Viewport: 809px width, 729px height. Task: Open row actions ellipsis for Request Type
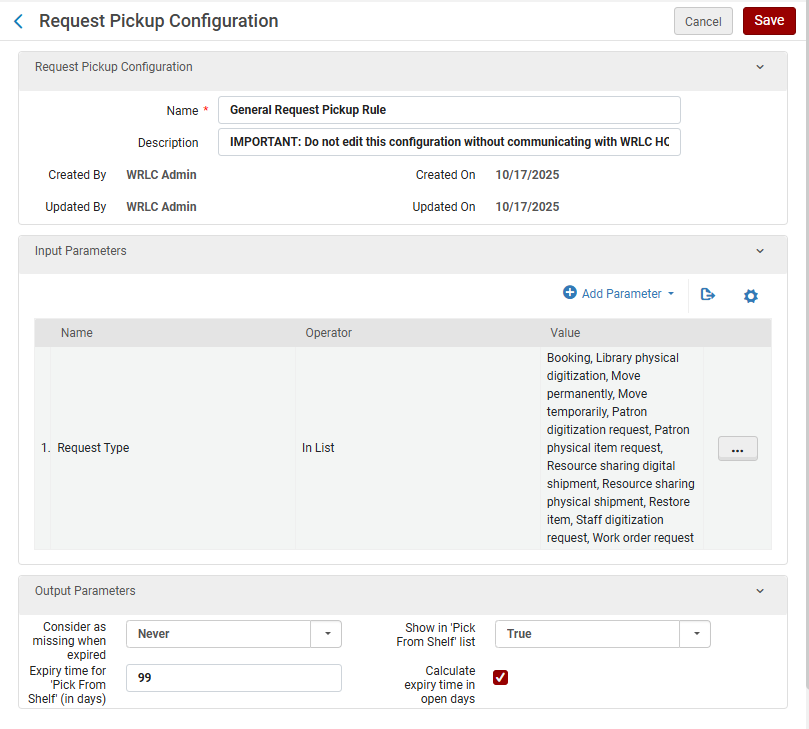(737, 449)
